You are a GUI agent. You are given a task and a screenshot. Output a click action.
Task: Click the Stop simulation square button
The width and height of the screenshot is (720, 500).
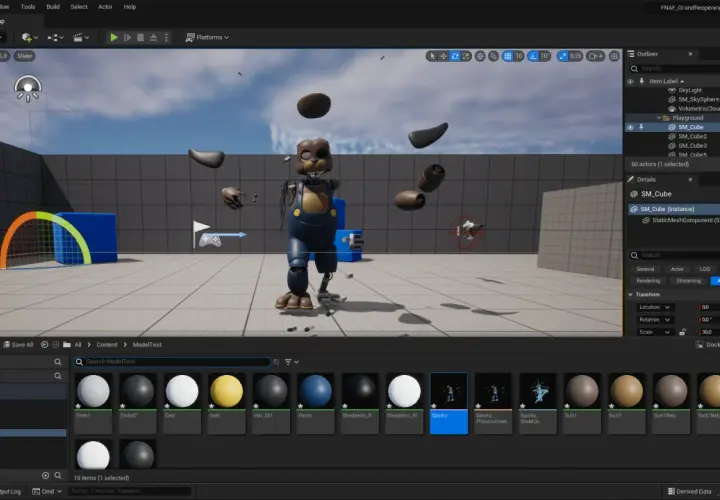point(141,37)
